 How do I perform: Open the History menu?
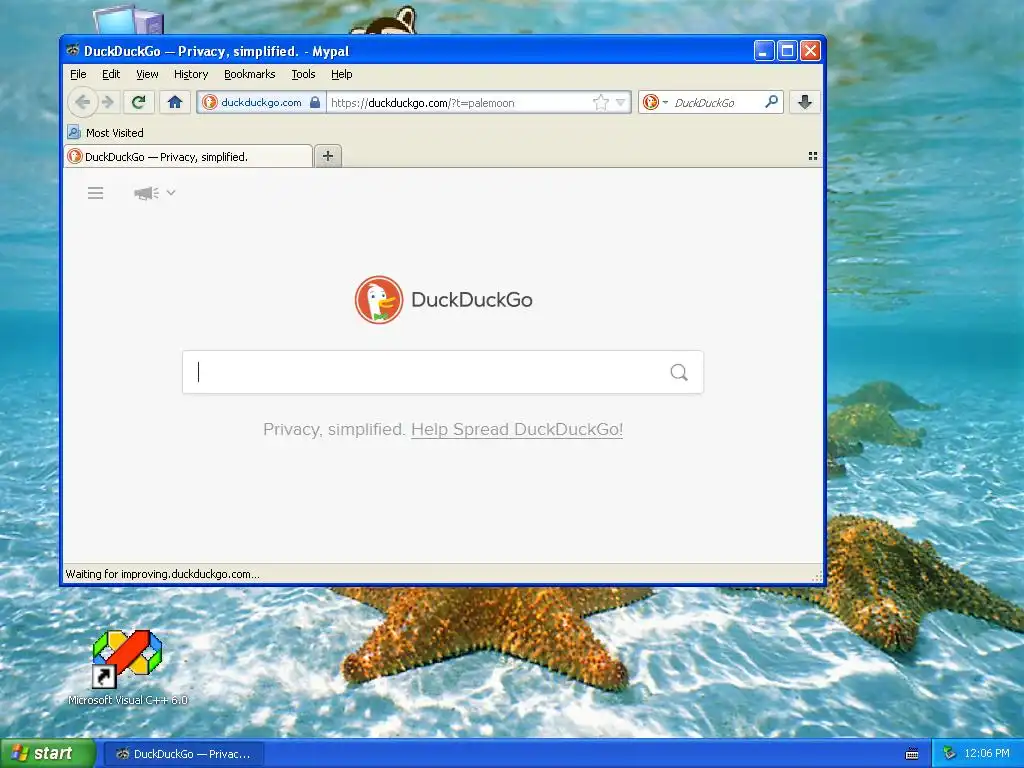point(191,74)
